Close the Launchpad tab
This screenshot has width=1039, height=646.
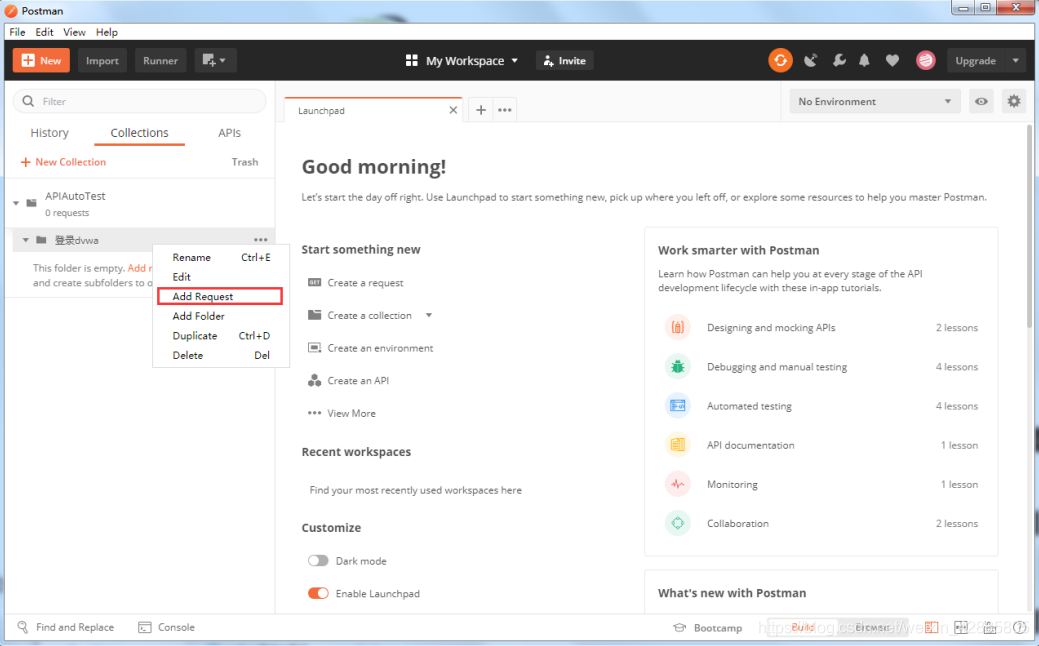(453, 110)
